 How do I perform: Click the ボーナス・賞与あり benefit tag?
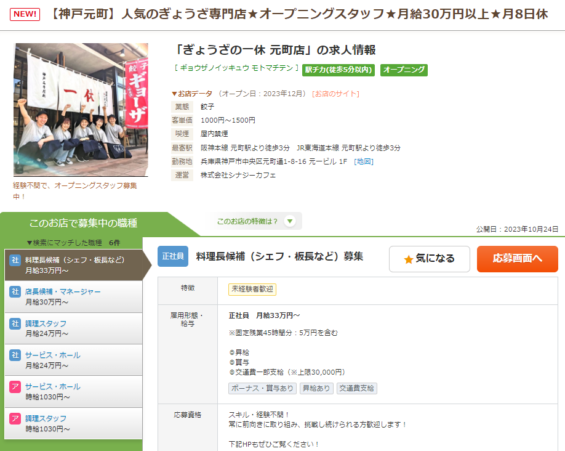point(262,388)
